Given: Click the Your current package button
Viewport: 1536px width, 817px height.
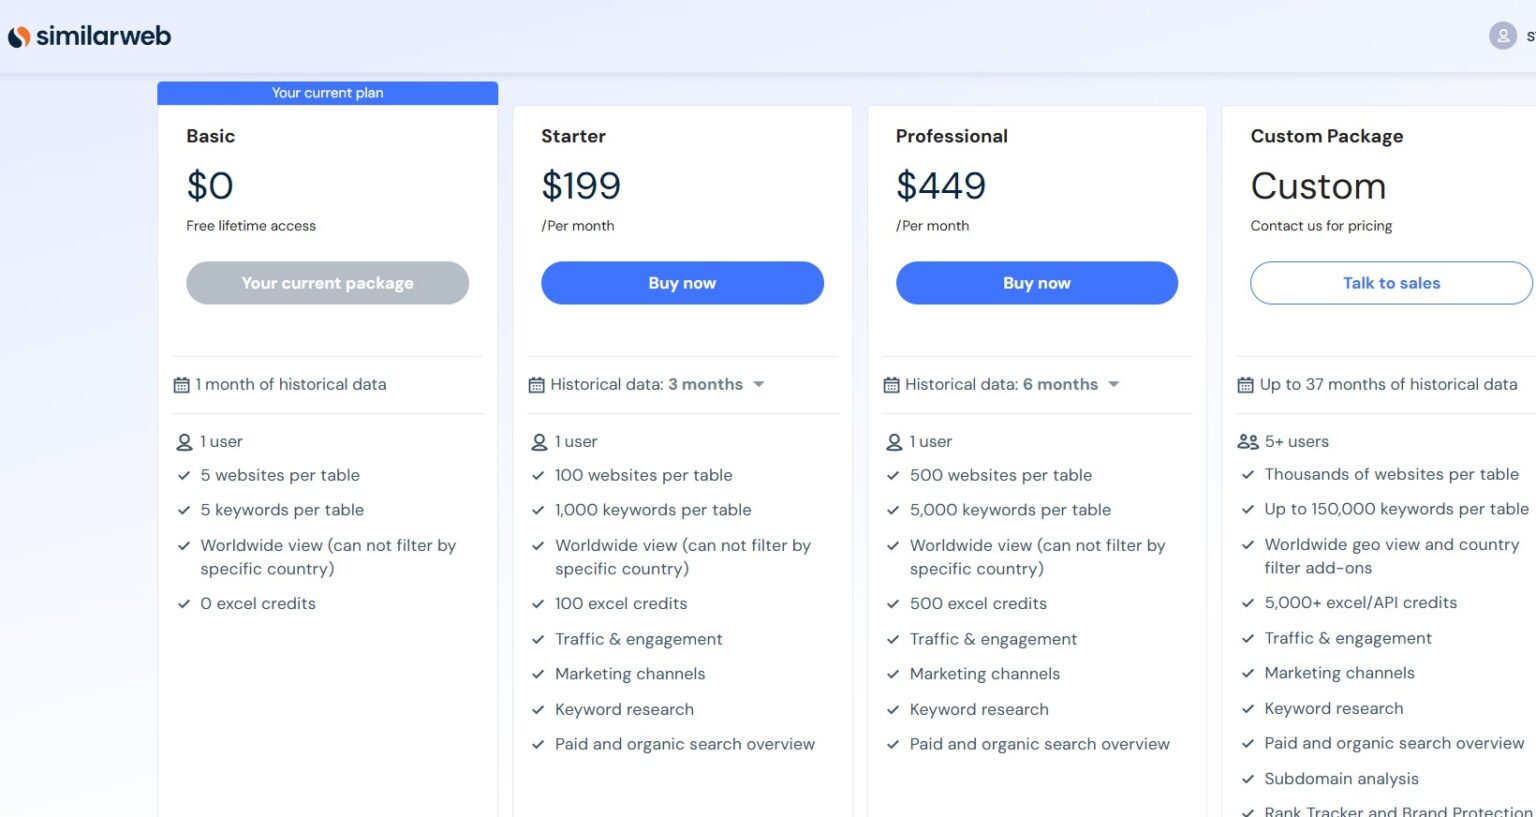Looking at the screenshot, I should [327, 283].
